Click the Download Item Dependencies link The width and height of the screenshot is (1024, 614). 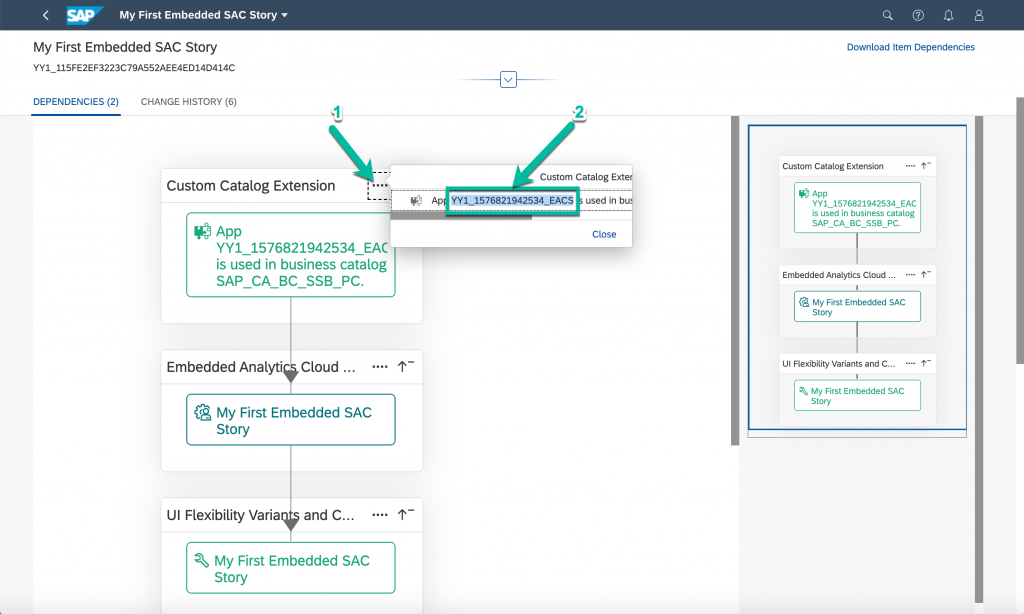point(910,47)
